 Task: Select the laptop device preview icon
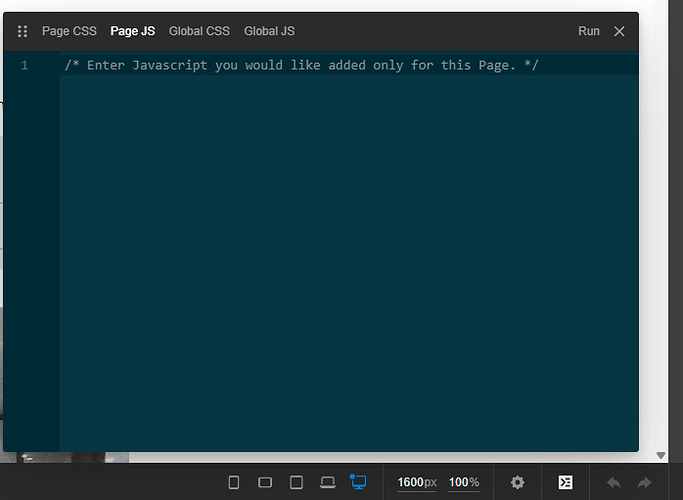point(327,482)
